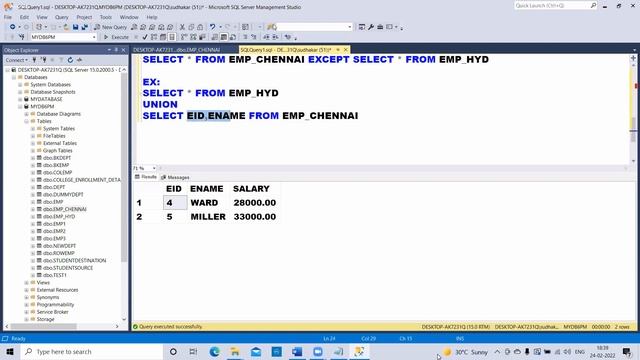Click the Connect Object Explorer plug icon

tap(34, 60)
